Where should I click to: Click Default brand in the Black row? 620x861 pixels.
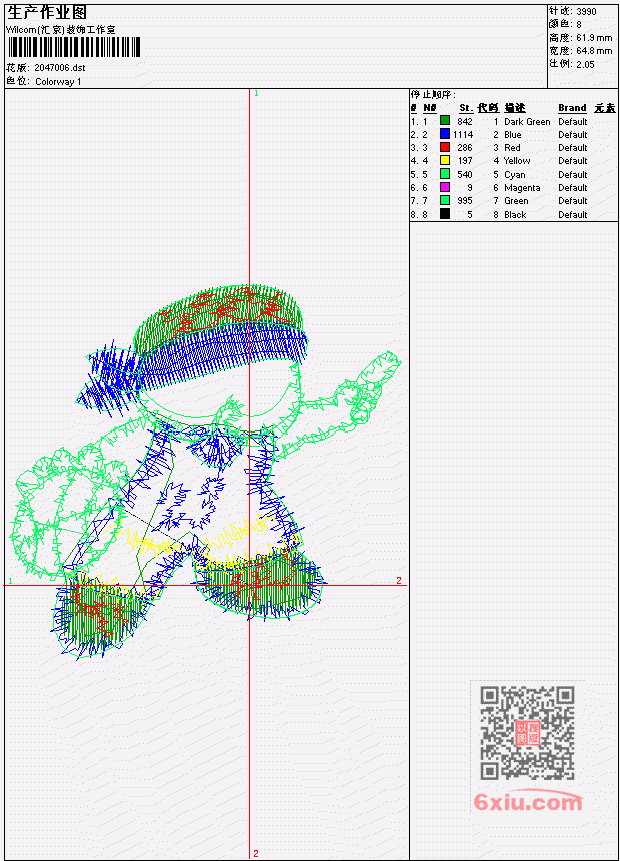coord(573,215)
